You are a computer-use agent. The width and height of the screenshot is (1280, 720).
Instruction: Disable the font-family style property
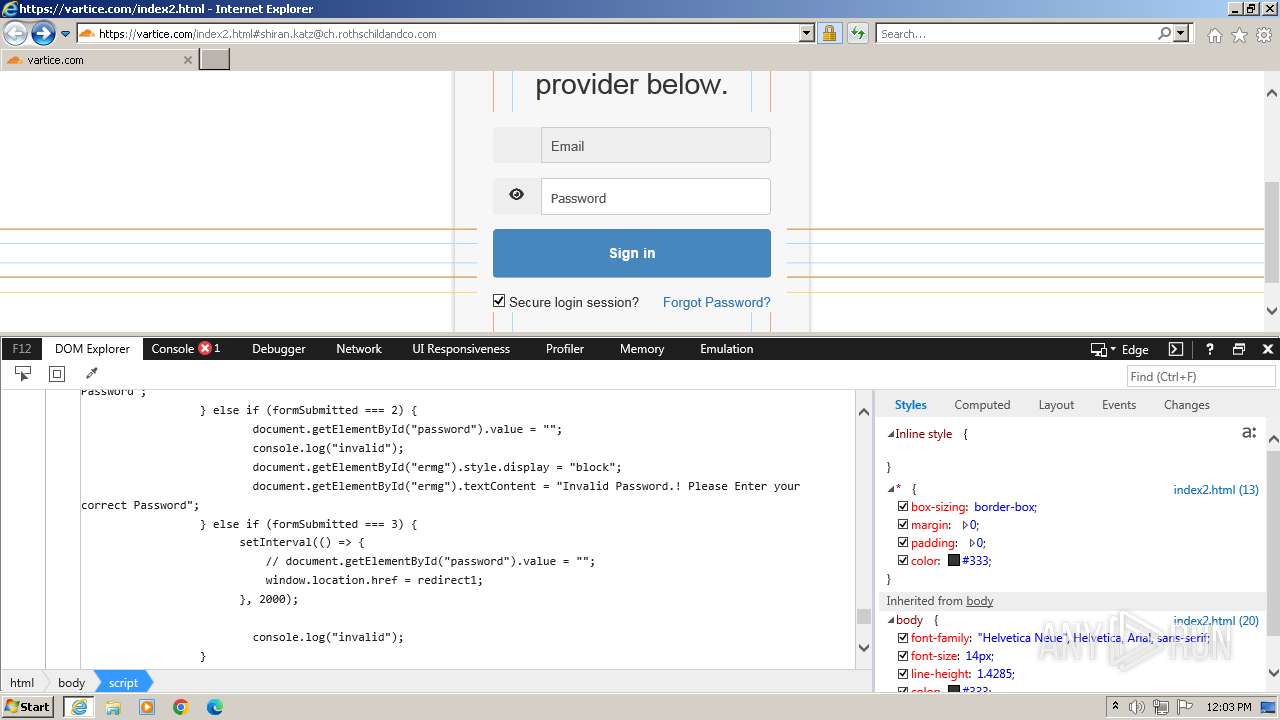903,638
